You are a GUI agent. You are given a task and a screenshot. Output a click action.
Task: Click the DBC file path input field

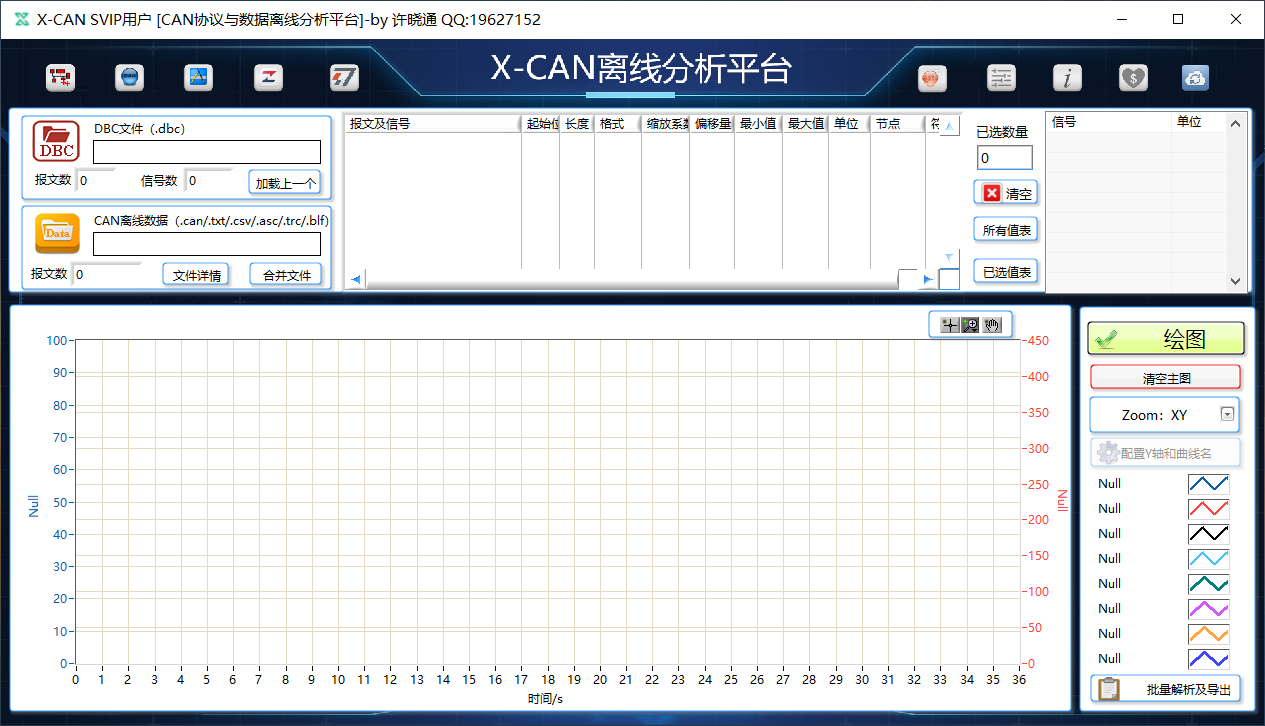tap(207, 153)
